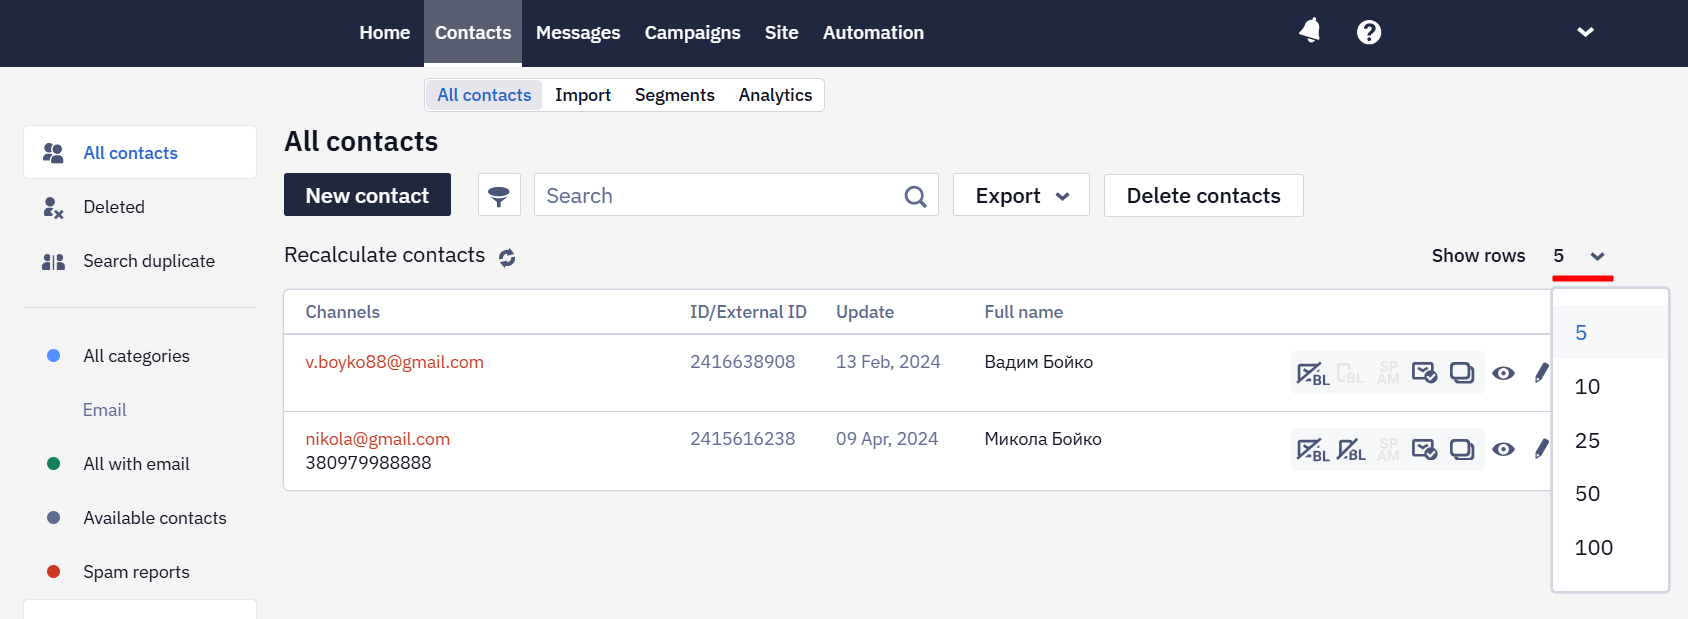
Task: Click the Recalculate contacts refresh icon
Action: tap(507, 257)
